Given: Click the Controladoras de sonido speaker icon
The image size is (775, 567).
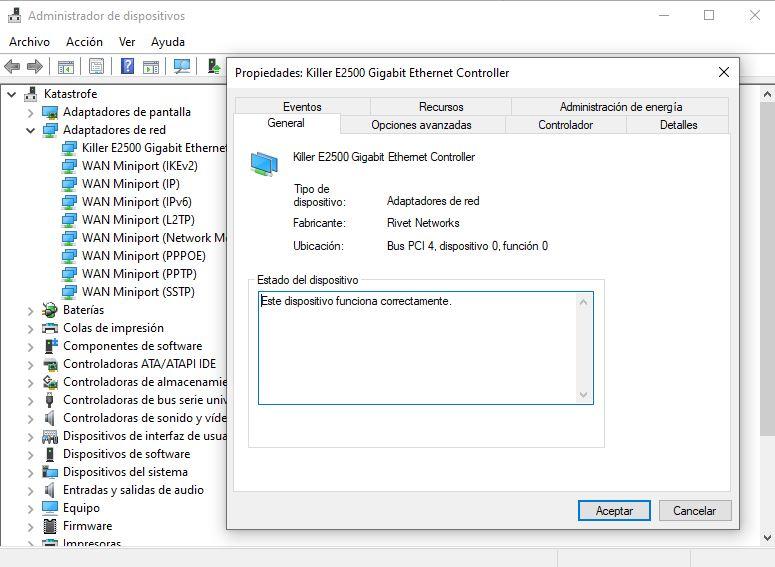Looking at the screenshot, I should pos(49,418).
